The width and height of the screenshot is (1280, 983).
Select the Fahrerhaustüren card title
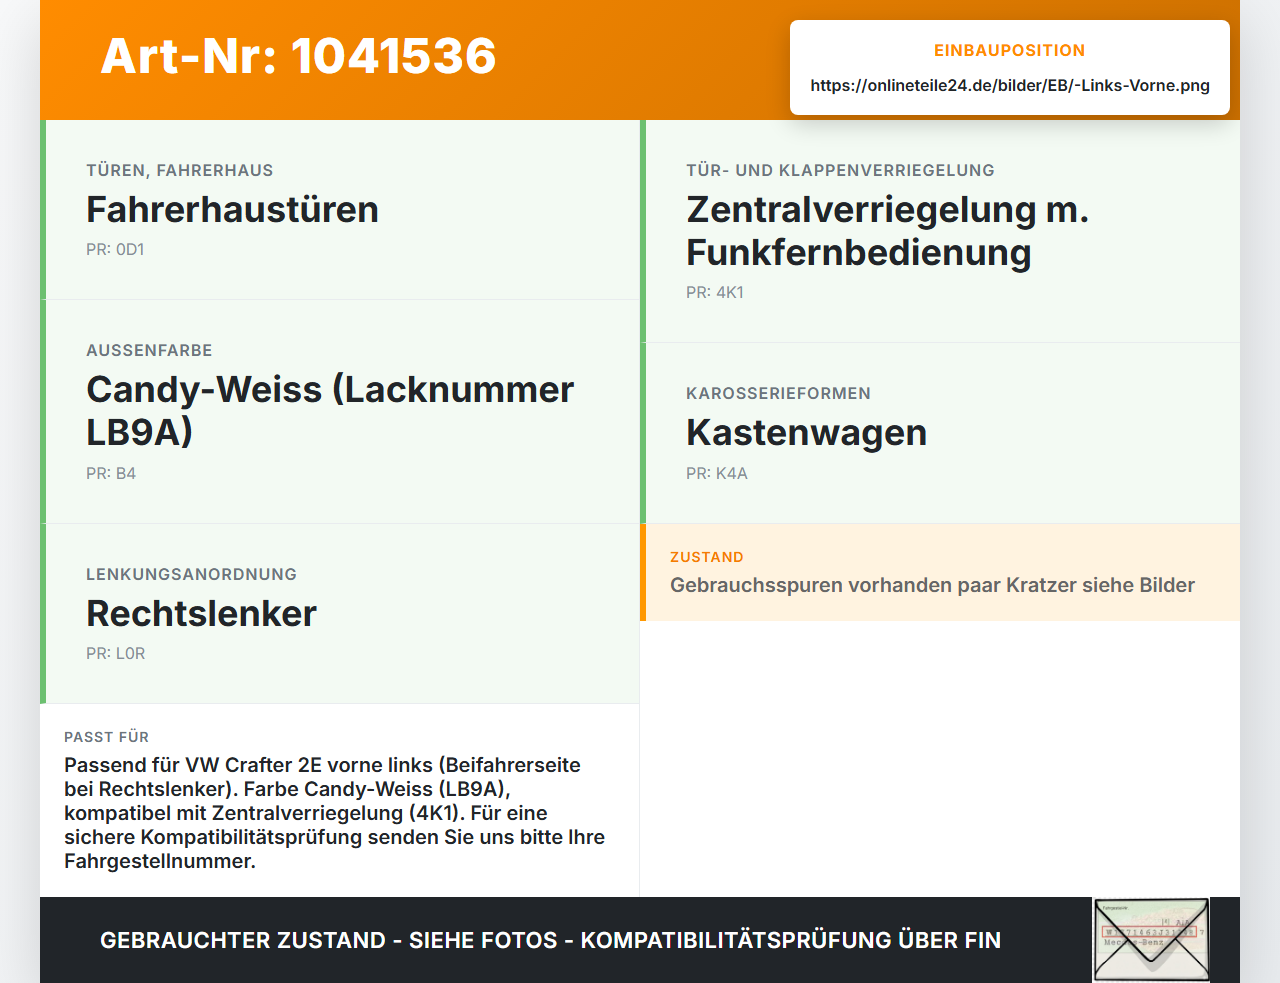232,209
